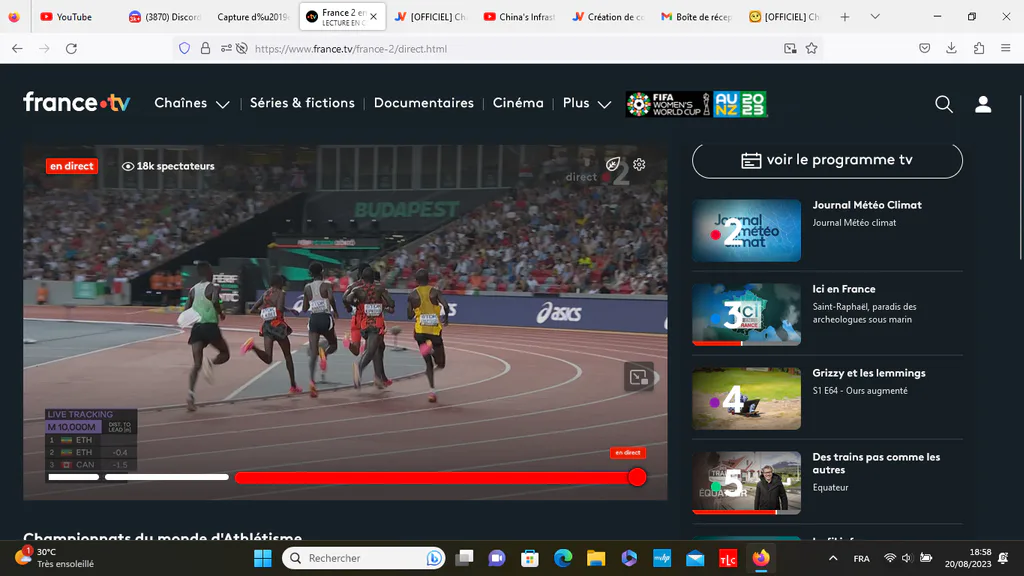Image resolution: width=1024 pixels, height=576 pixels.
Task: Click the calendar icon in programme tv button
Action: (751, 160)
